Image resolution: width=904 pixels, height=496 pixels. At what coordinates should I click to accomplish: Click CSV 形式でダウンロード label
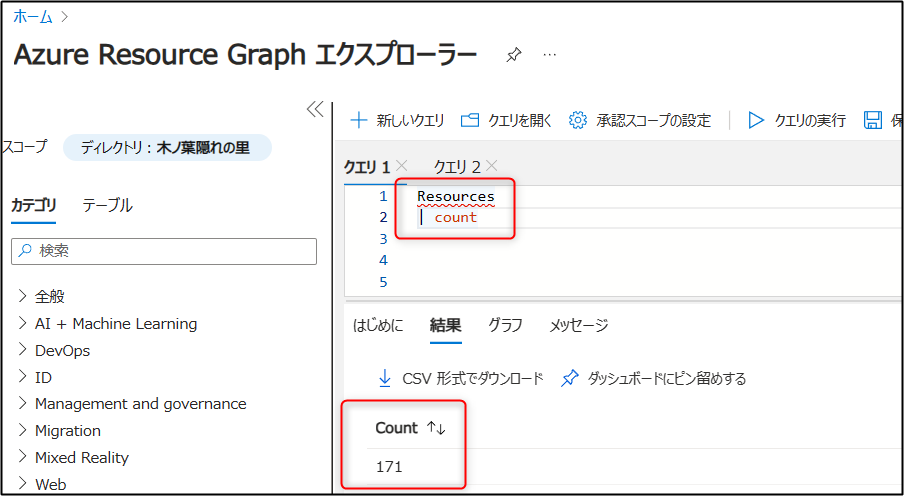(x=473, y=379)
